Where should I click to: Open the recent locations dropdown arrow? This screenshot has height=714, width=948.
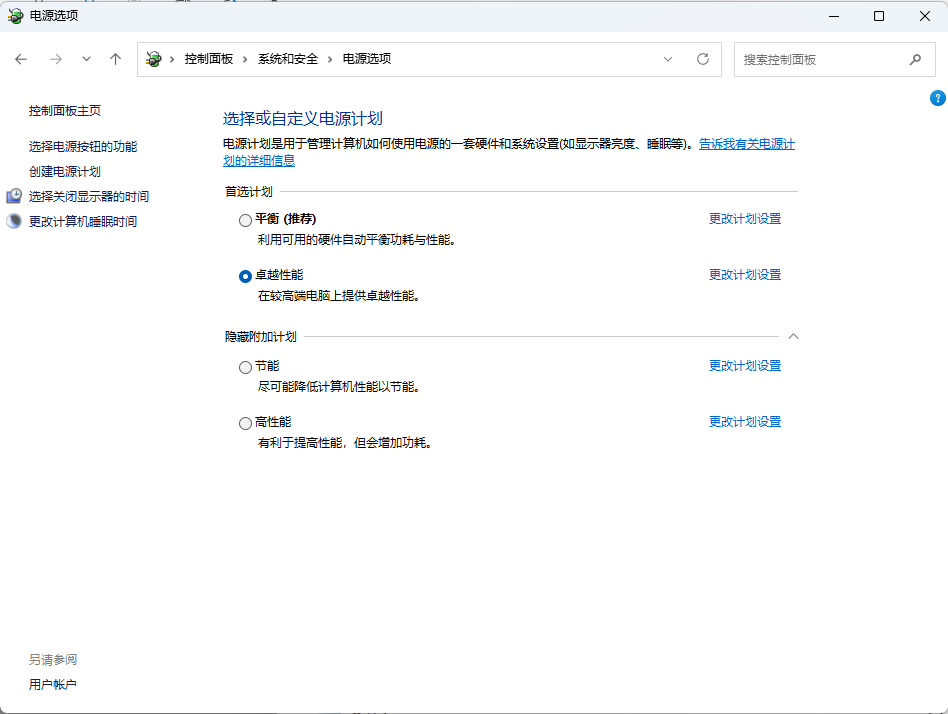click(x=86, y=59)
